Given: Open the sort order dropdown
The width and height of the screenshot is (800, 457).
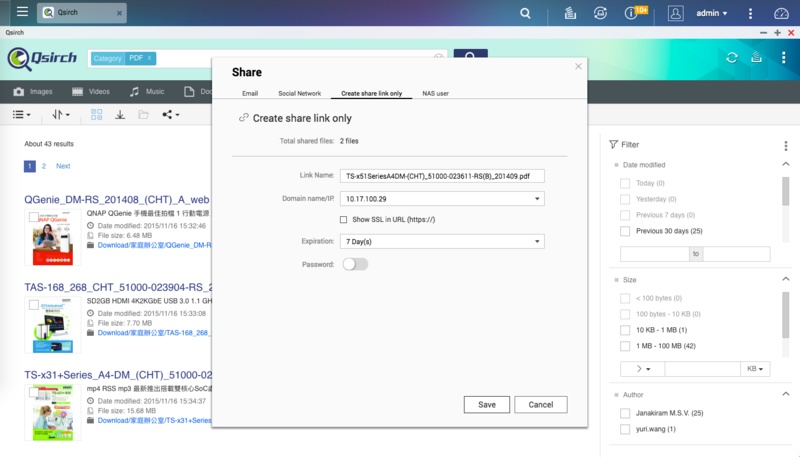Looking at the screenshot, I should pyautogui.click(x=61, y=115).
